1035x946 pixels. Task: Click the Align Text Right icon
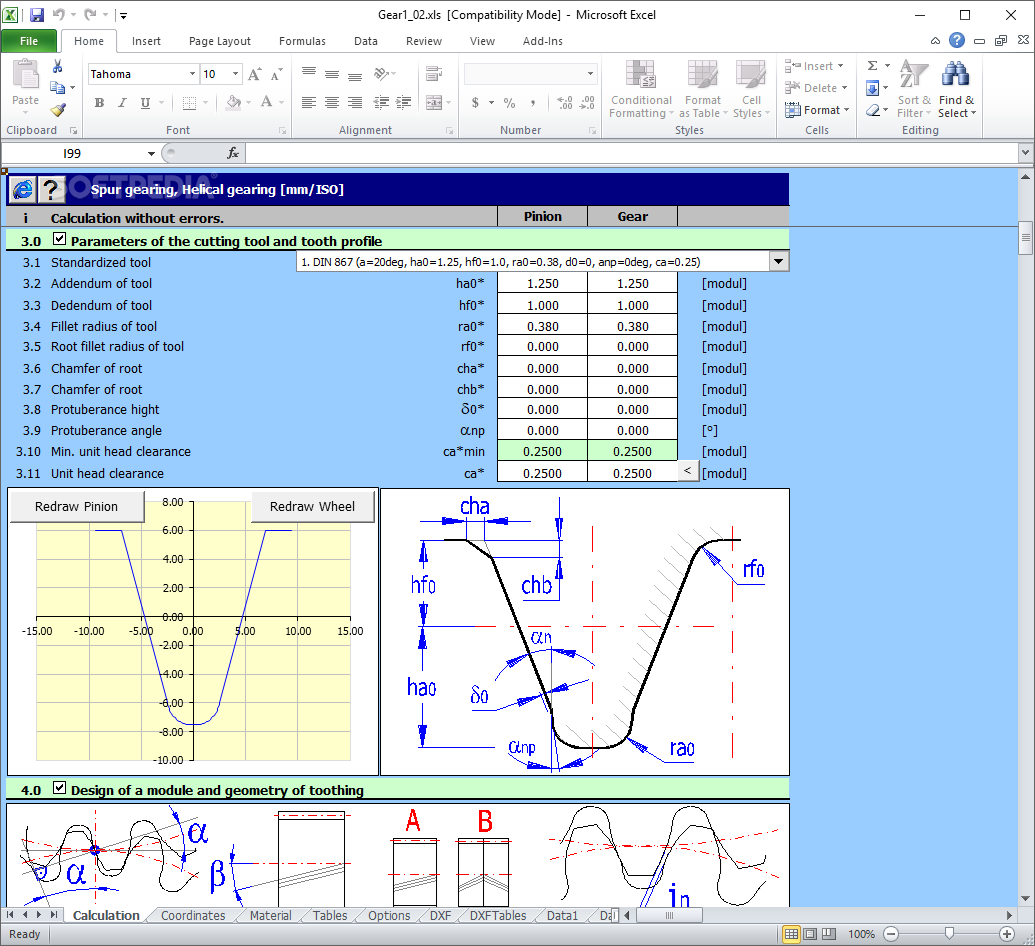point(355,102)
